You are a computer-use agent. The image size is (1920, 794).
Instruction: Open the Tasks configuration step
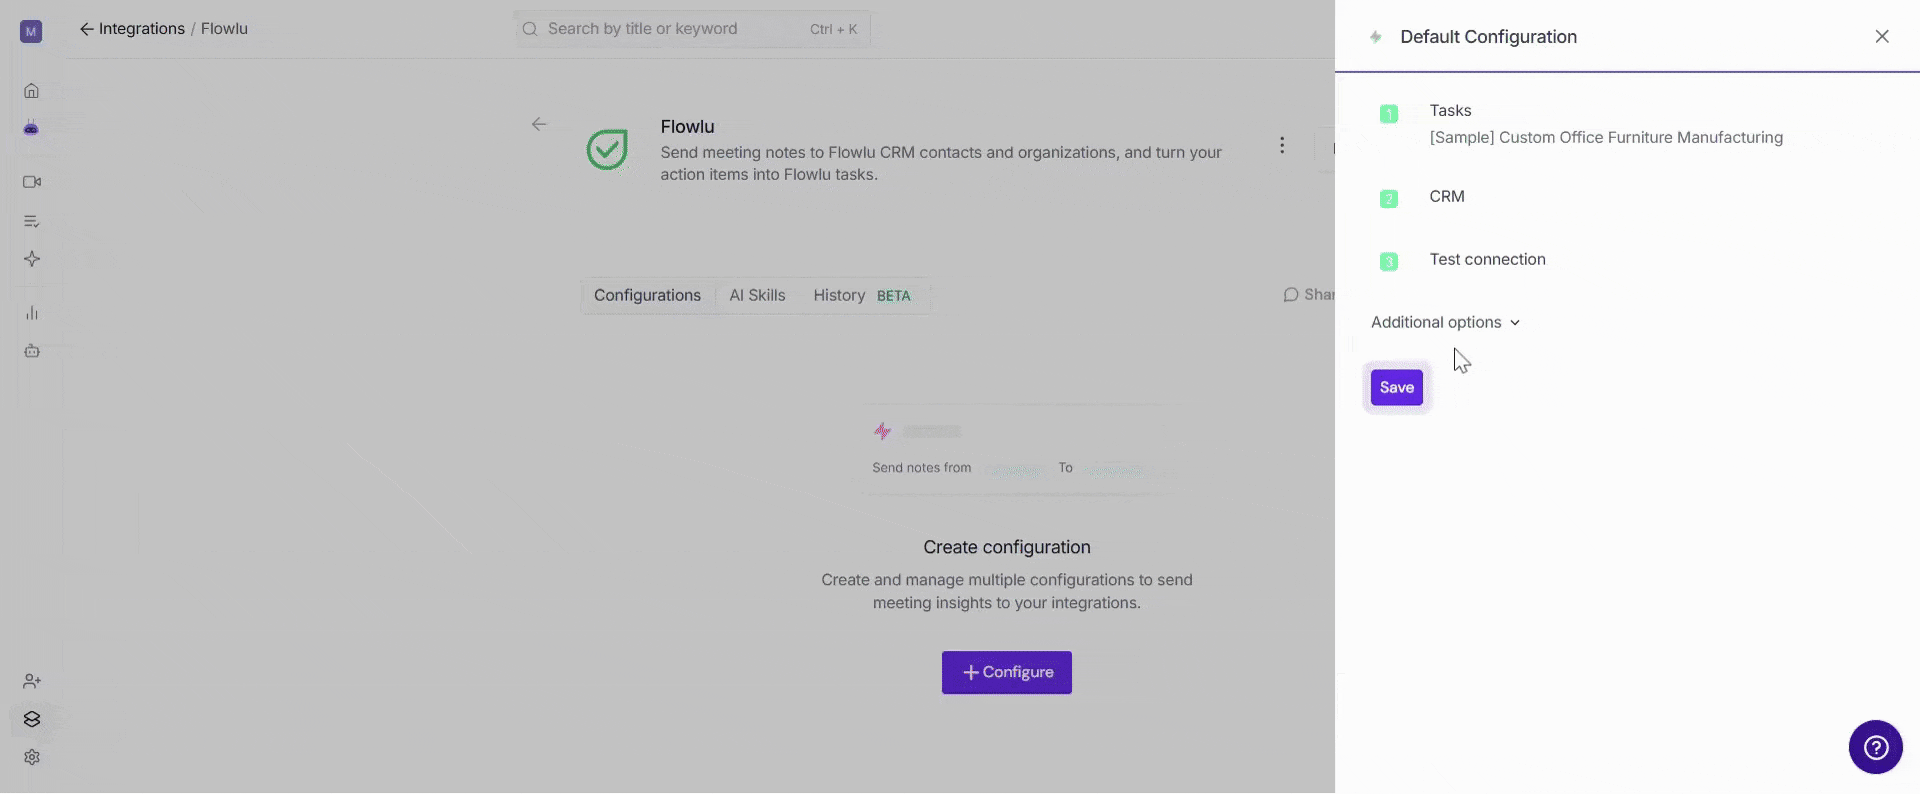tap(1450, 111)
